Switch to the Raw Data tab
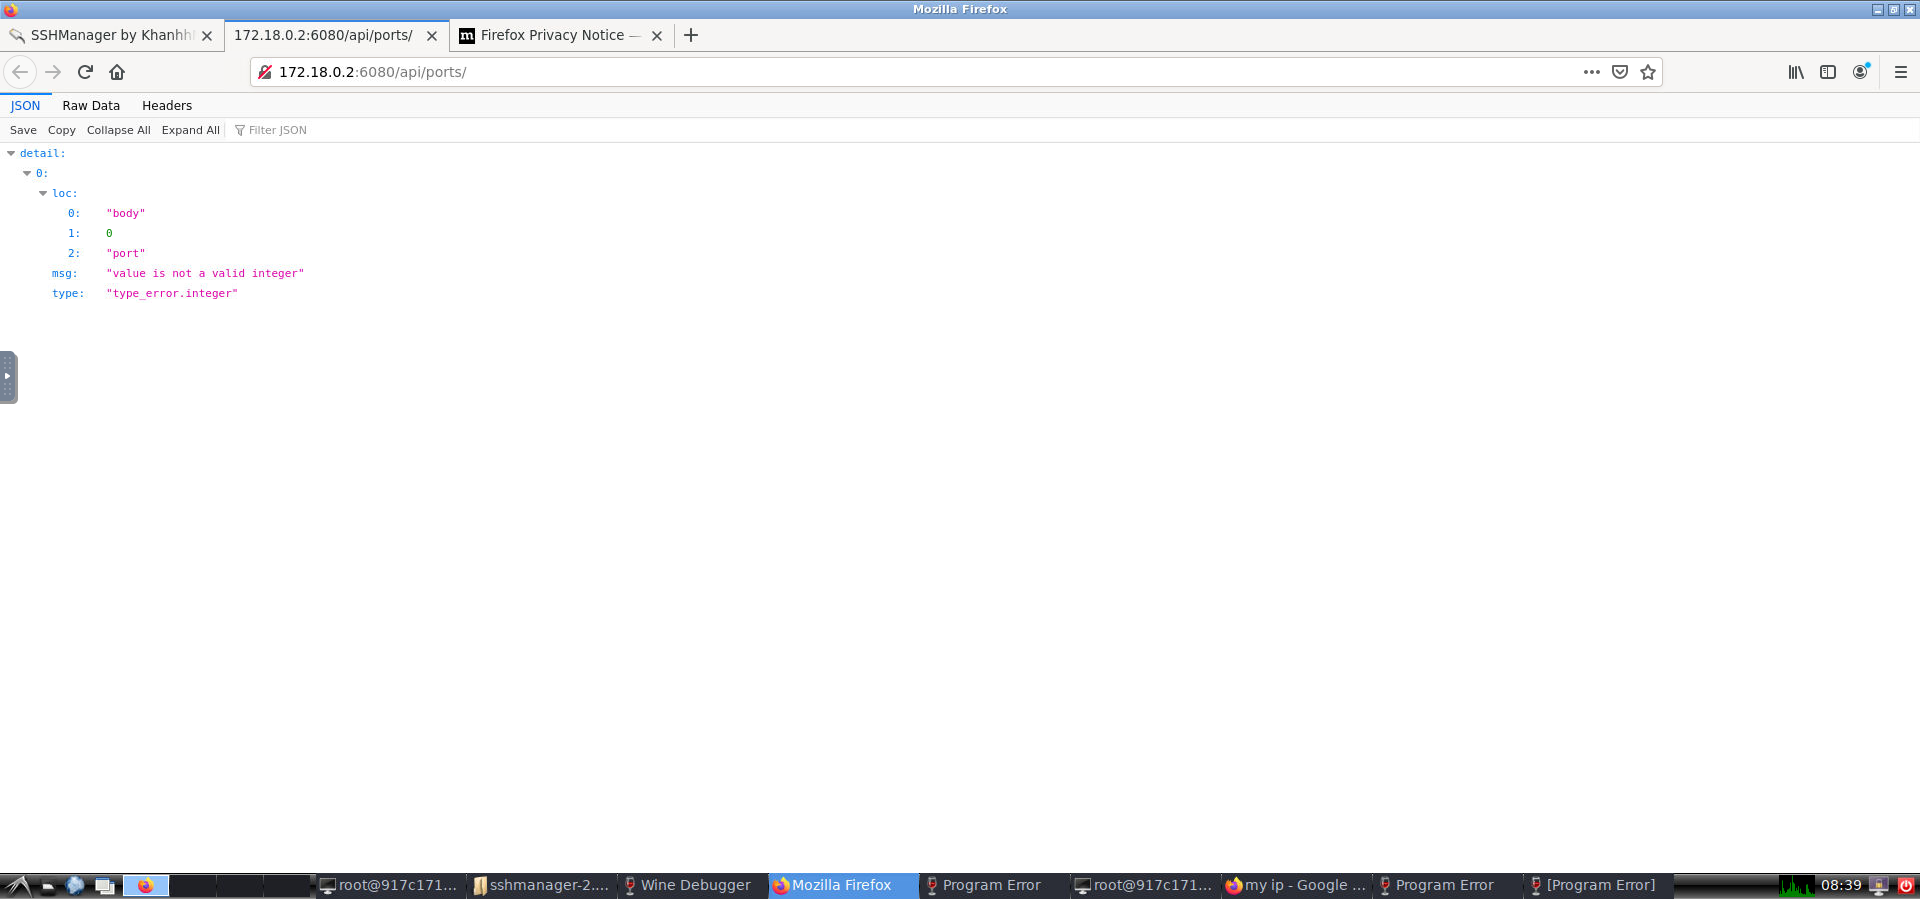Viewport: 1920px width, 899px height. 91,105
